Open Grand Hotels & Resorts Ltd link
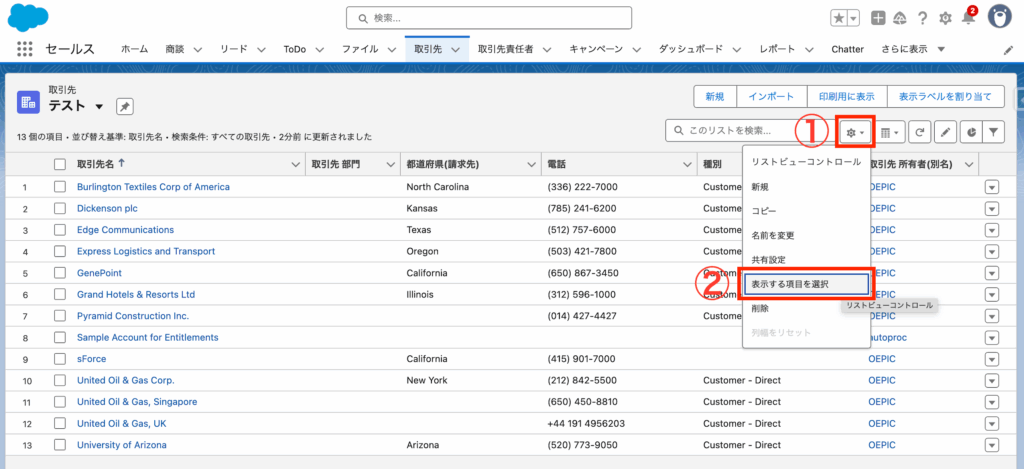This screenshot has width=1024, height=469. [x=136, y=295]
